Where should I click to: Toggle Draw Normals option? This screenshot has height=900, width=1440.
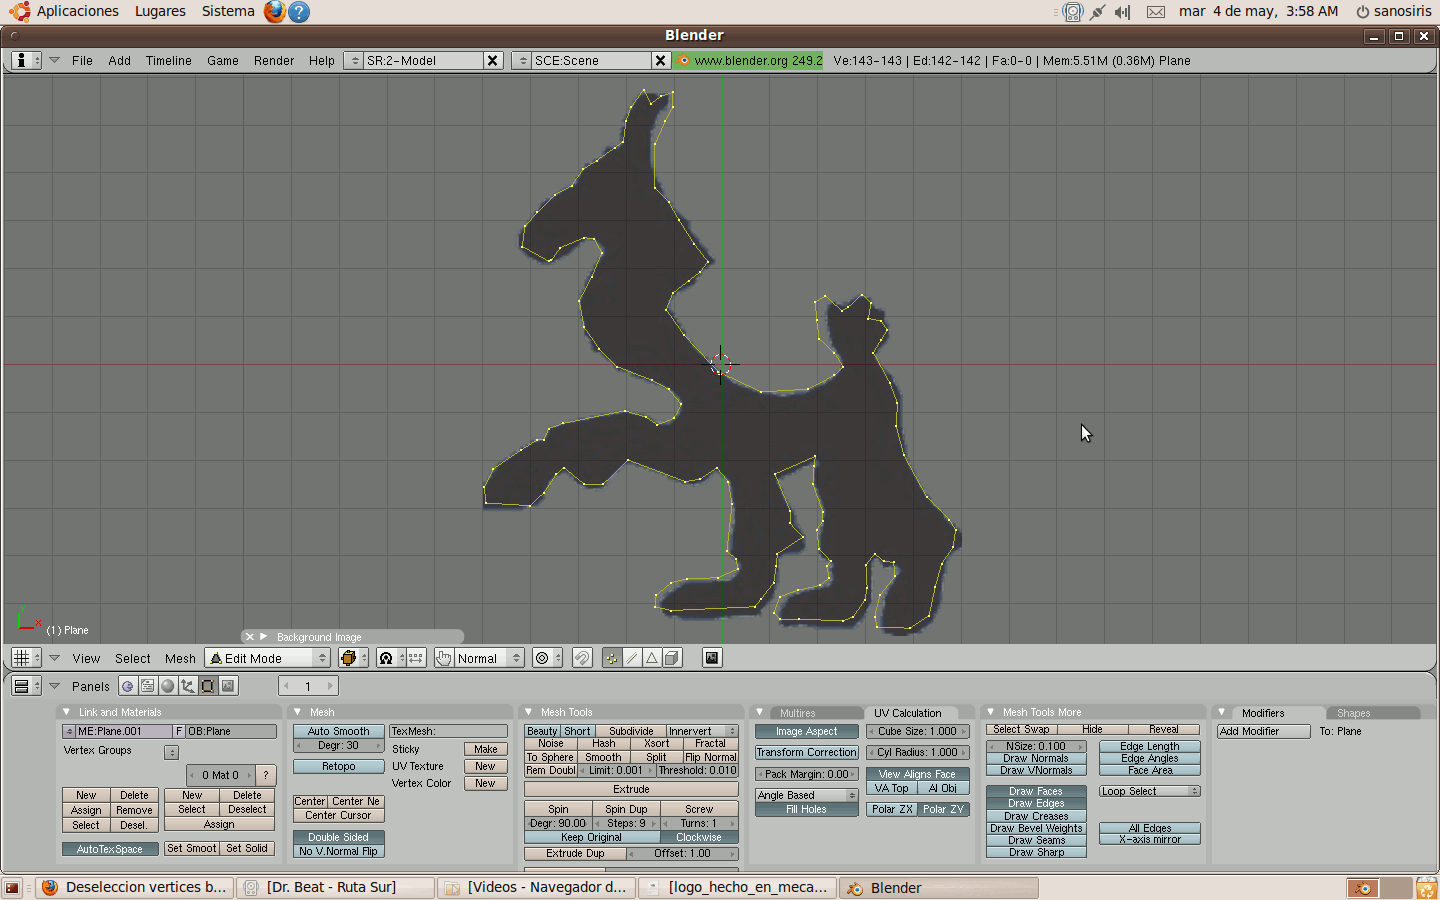pyautogui.click(x=1036, y=758)
